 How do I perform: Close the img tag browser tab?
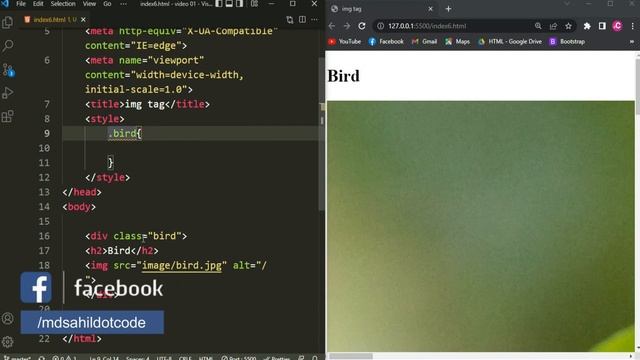[430, 9]
